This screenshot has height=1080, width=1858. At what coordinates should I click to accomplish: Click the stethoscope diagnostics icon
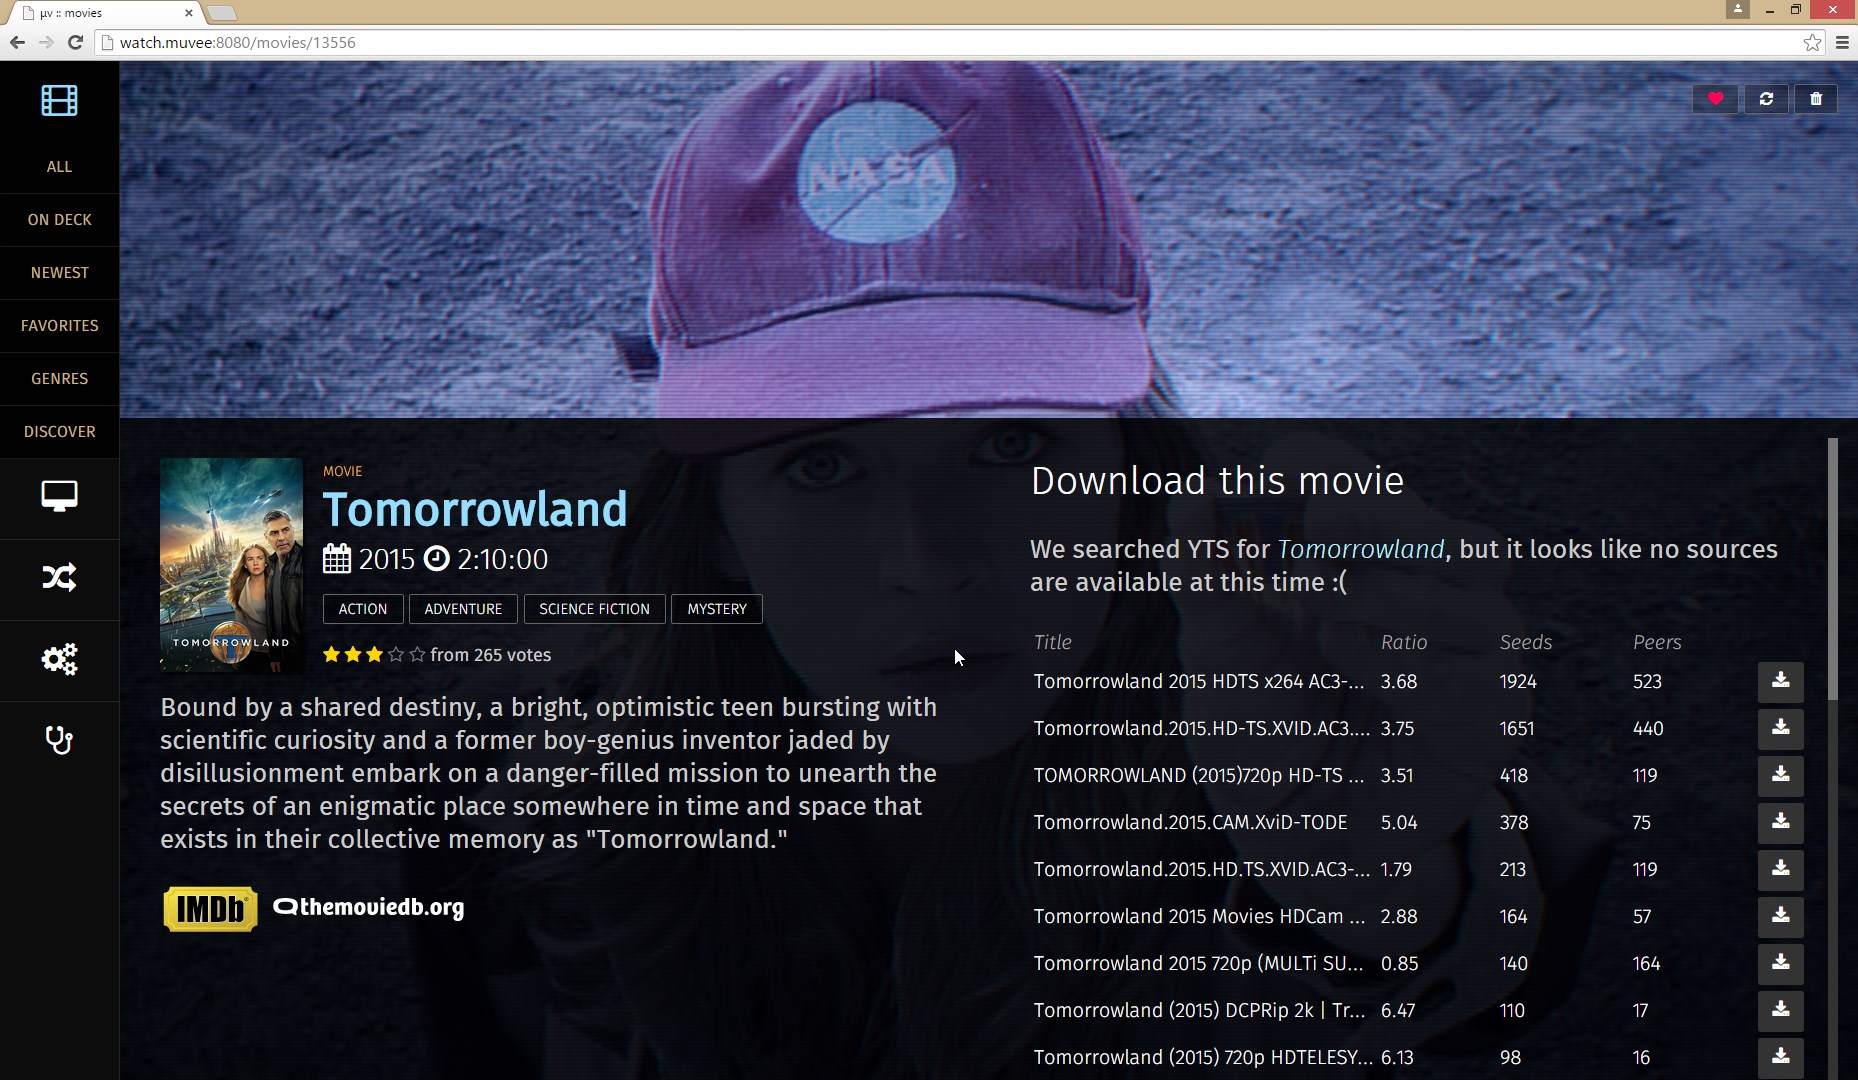(x=59, y=740)
